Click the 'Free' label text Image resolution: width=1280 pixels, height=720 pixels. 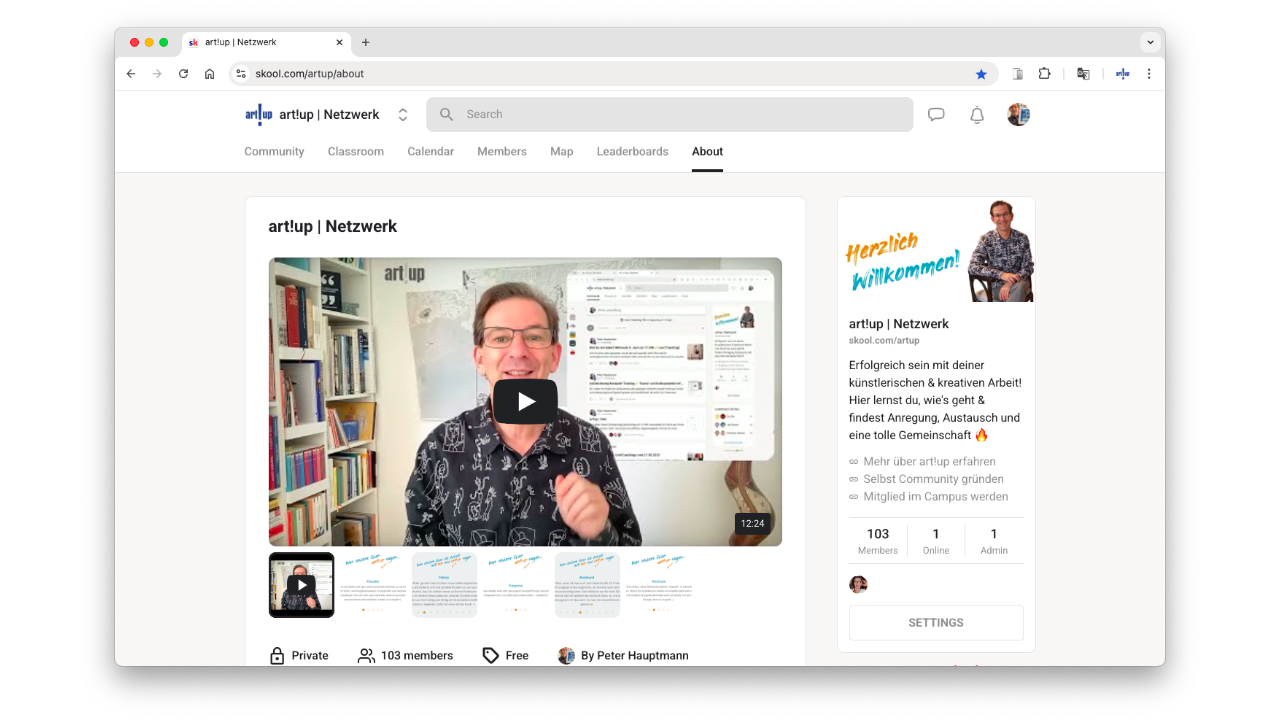pos(517,656)
